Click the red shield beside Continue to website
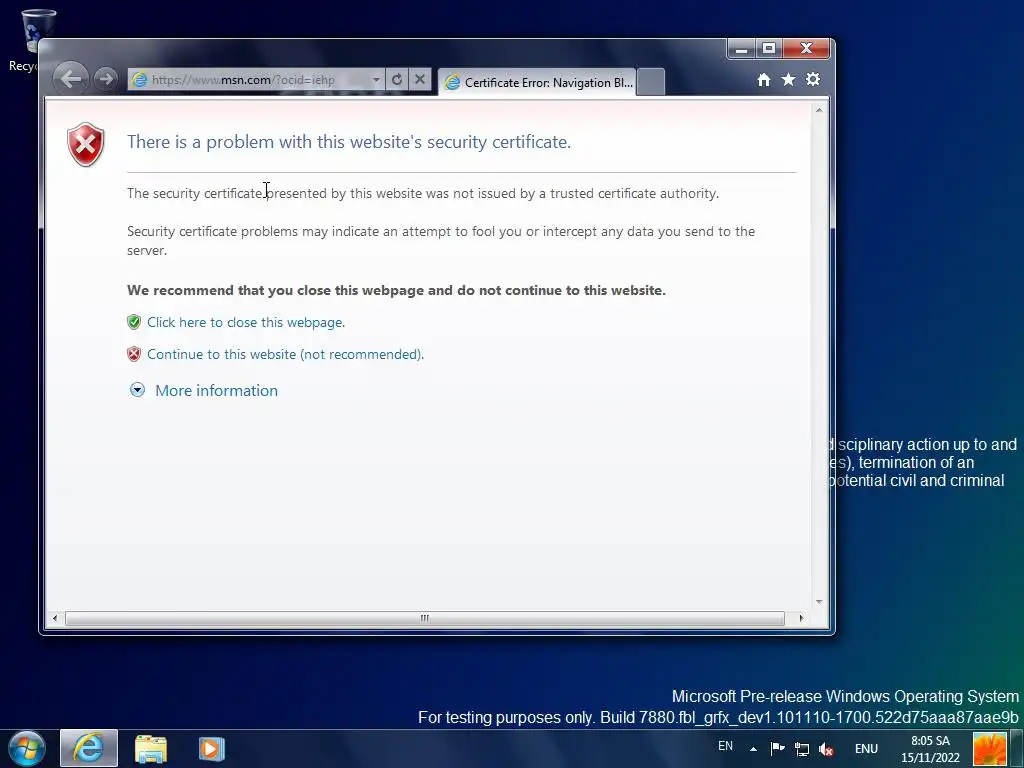This screenshot has width=1024, height=768. point(134,354)
